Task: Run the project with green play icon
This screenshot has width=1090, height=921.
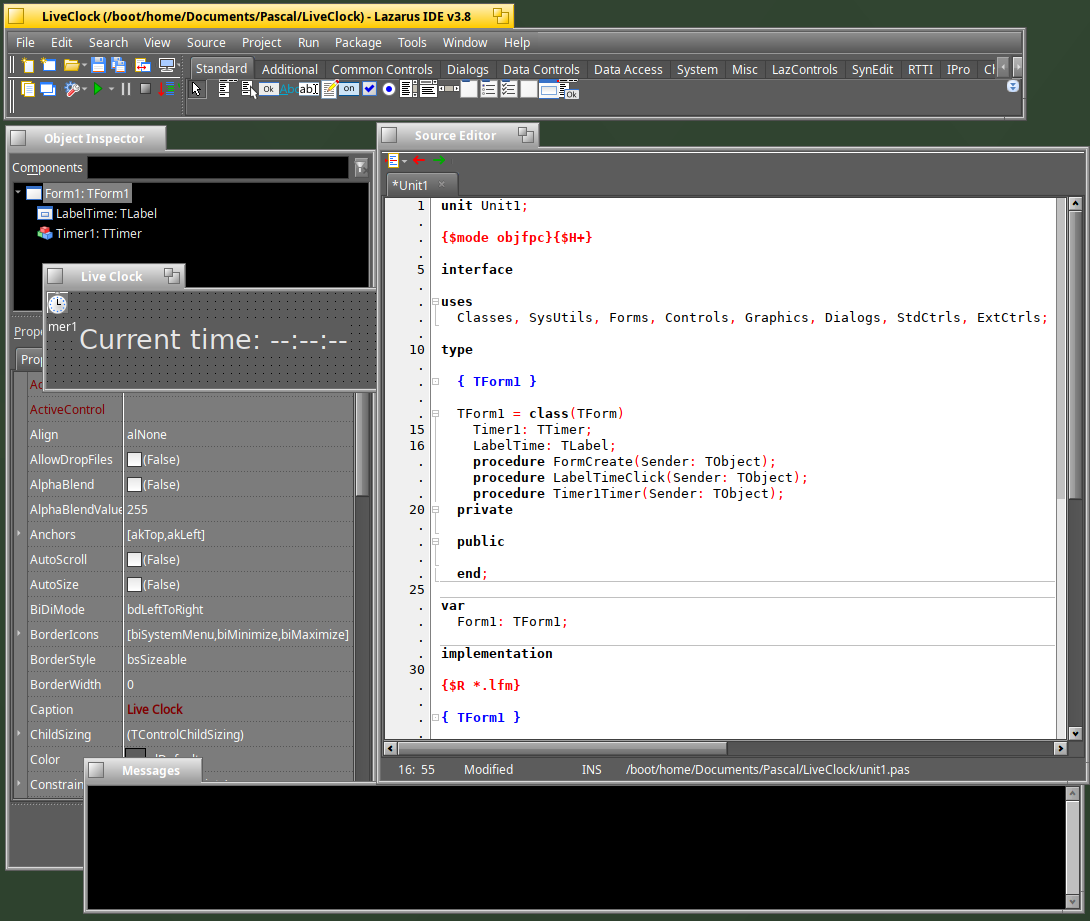Action: click(98, 89)
